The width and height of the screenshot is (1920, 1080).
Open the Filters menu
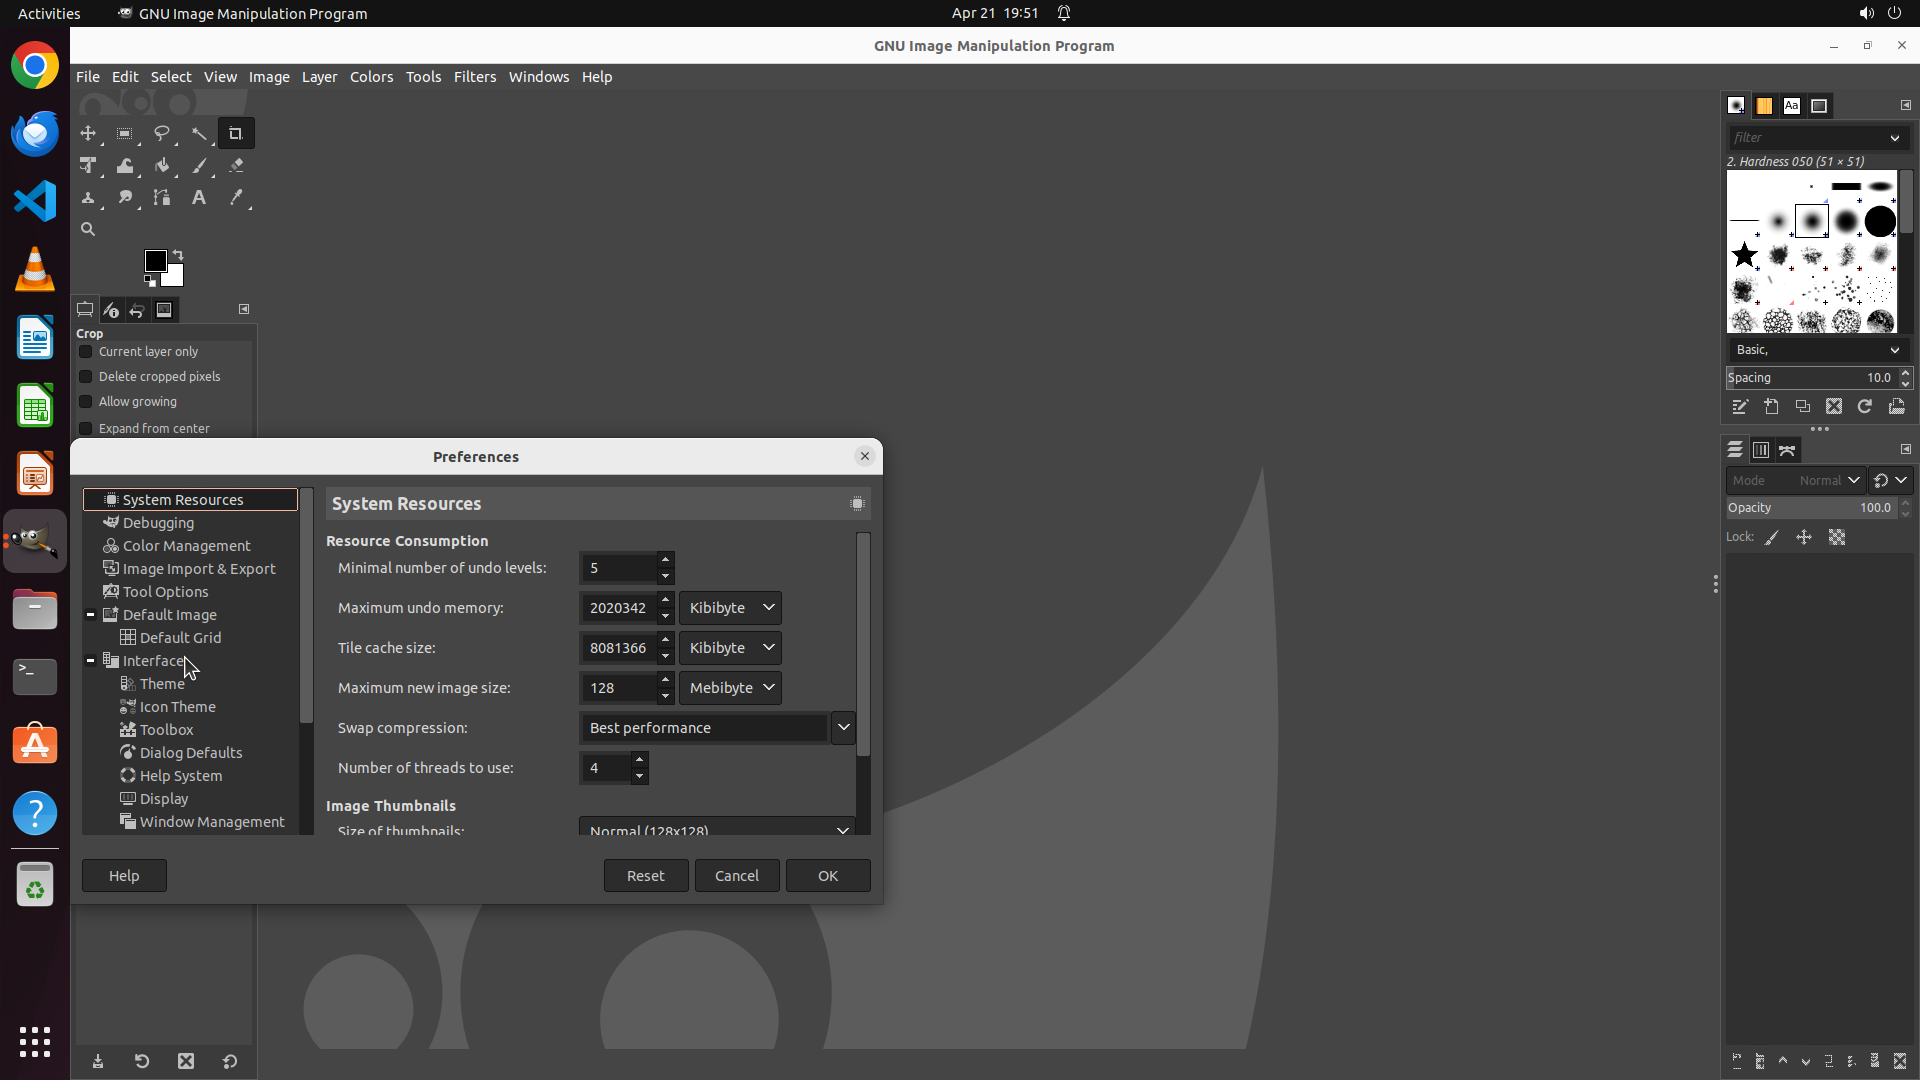pyautogui.click(x=474, y=77)
